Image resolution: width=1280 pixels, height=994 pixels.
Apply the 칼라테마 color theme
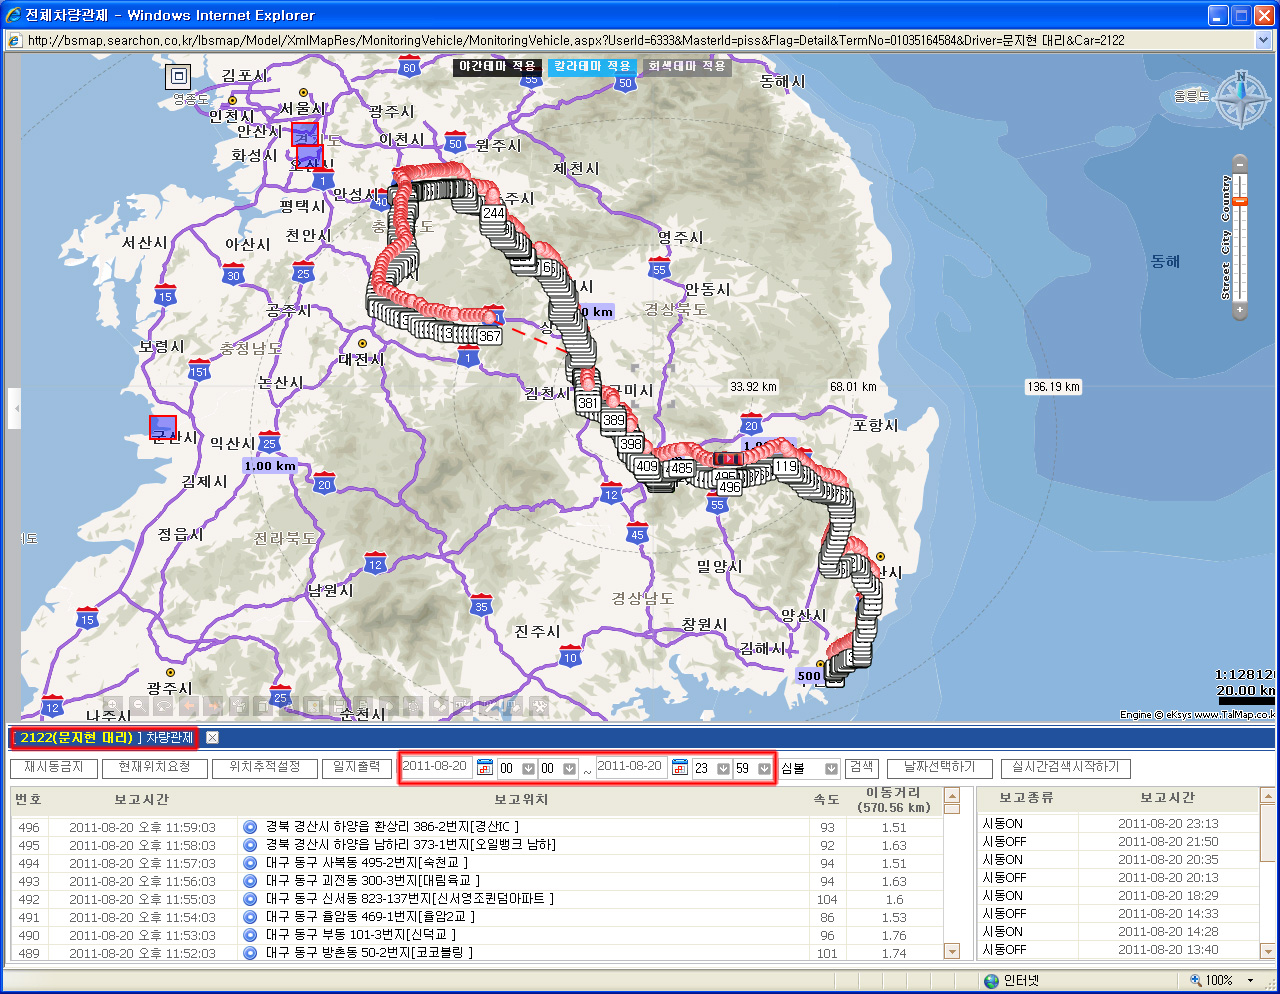click(x=591, y=66)
